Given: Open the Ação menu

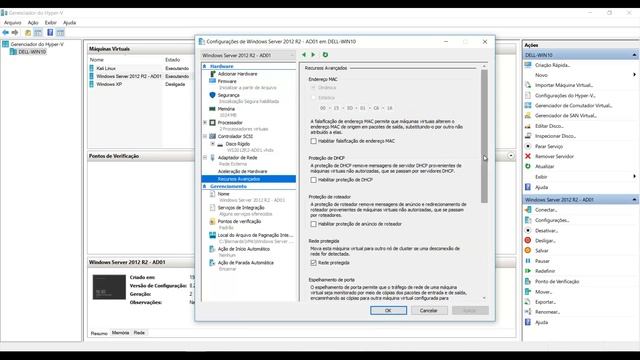Looking at the screenshot, I should [x=33, y=23].
